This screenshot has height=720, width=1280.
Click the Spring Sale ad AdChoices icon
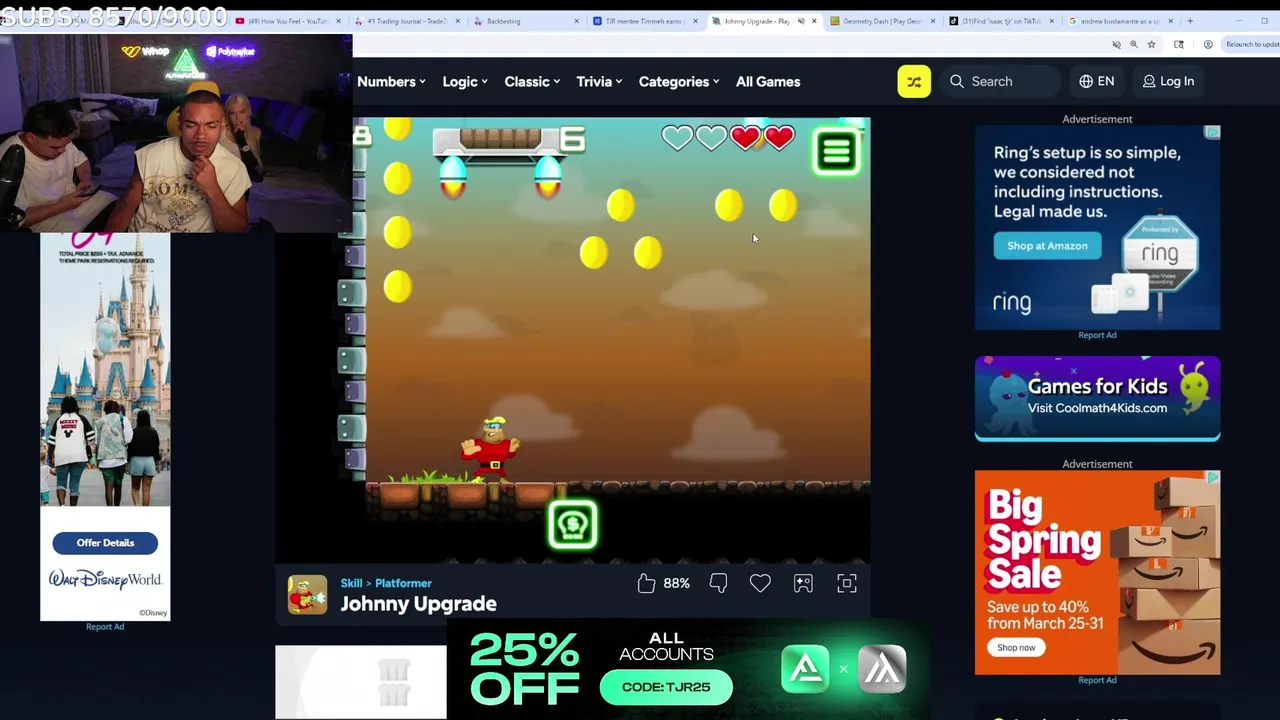click(1212, 478)
